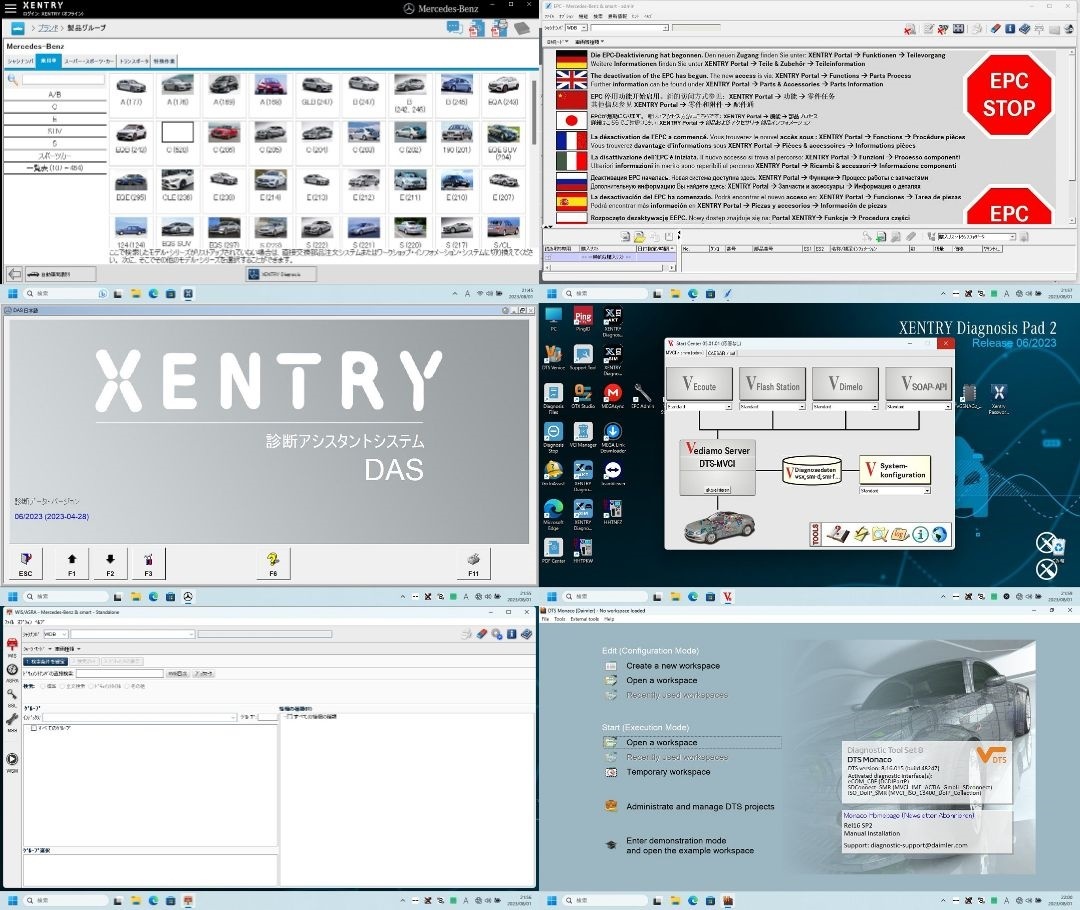Click the DAS F6 help icon button
This screenshot has width=1080, height=910.
click(x=272, y=561)
